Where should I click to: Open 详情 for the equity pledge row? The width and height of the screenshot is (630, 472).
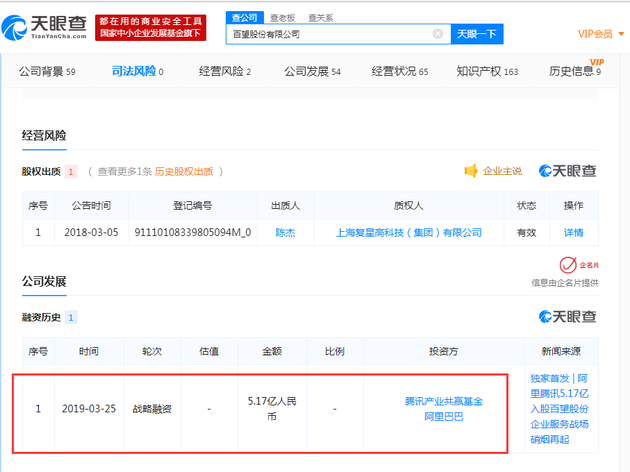tap(573, 233)
